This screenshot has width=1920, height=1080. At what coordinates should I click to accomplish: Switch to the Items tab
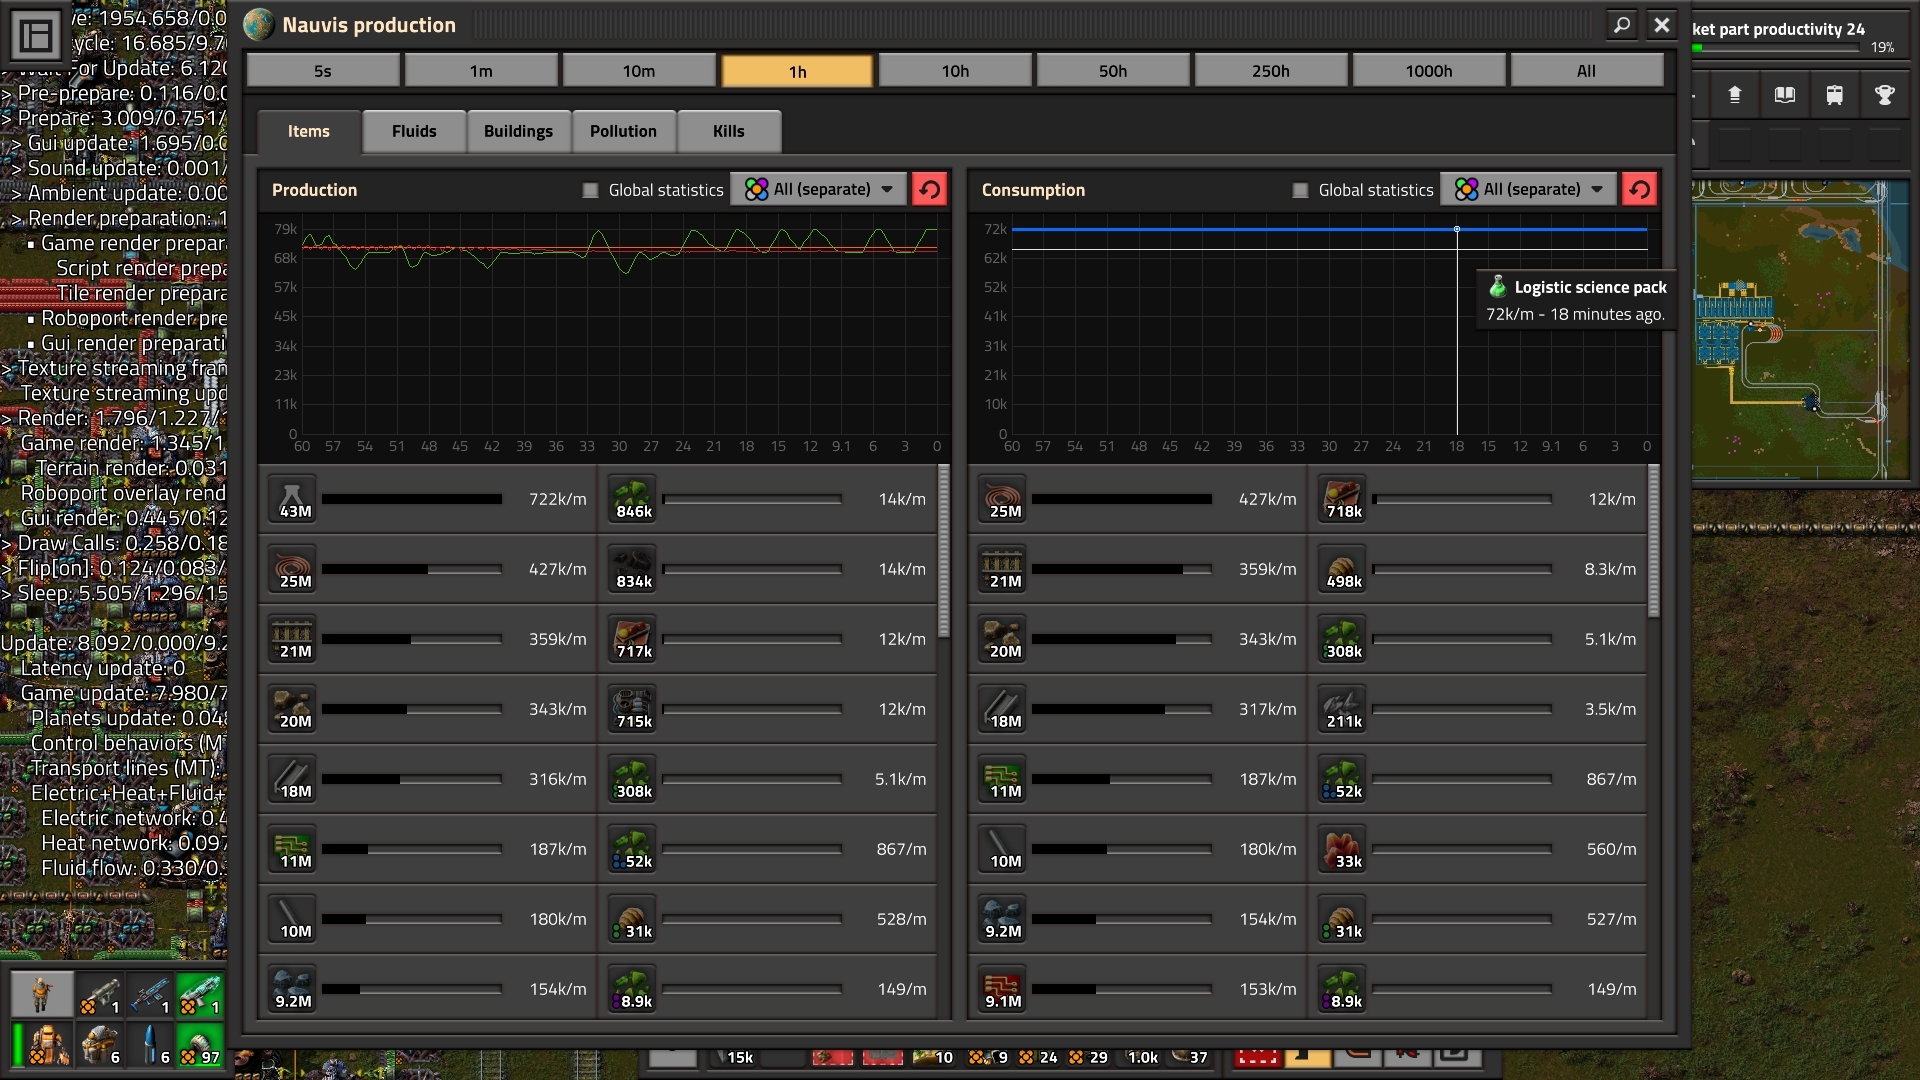(308, 131)
